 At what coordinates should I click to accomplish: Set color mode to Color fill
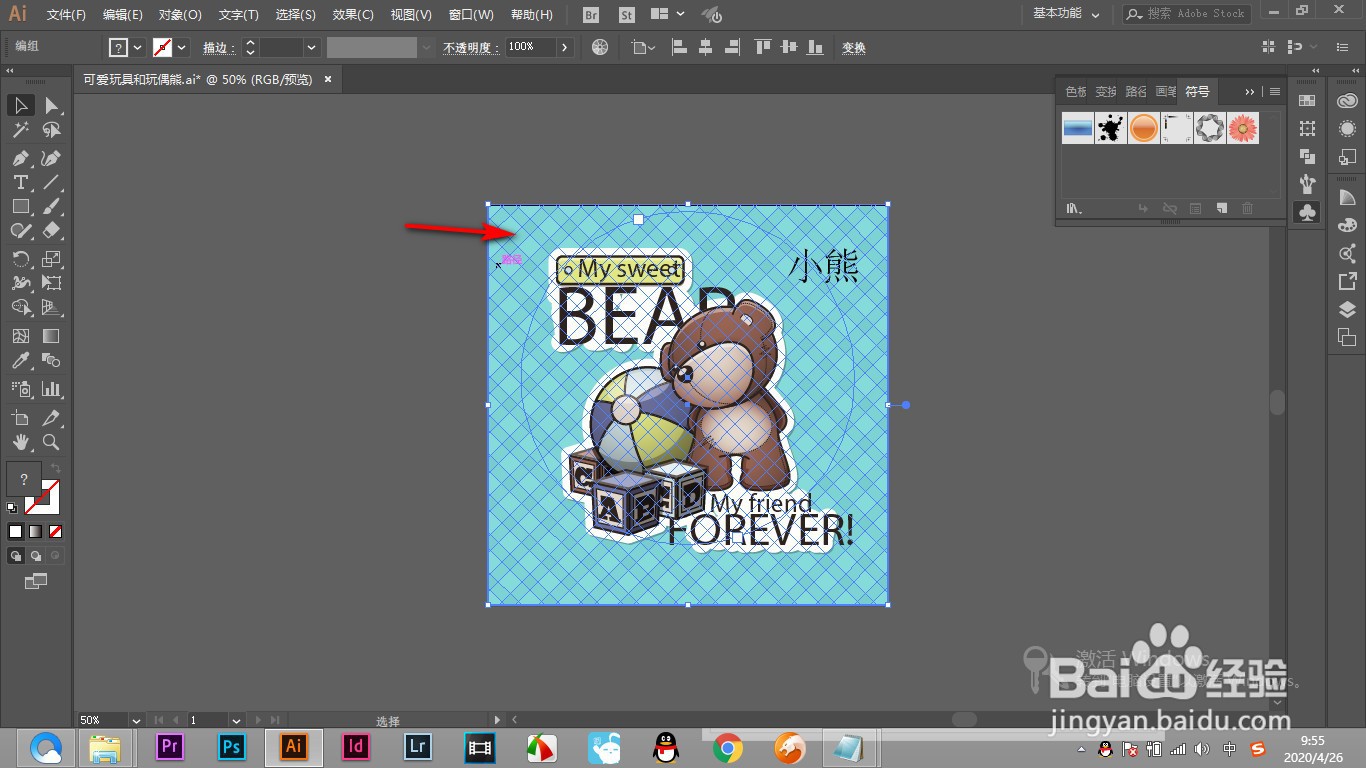15,531
